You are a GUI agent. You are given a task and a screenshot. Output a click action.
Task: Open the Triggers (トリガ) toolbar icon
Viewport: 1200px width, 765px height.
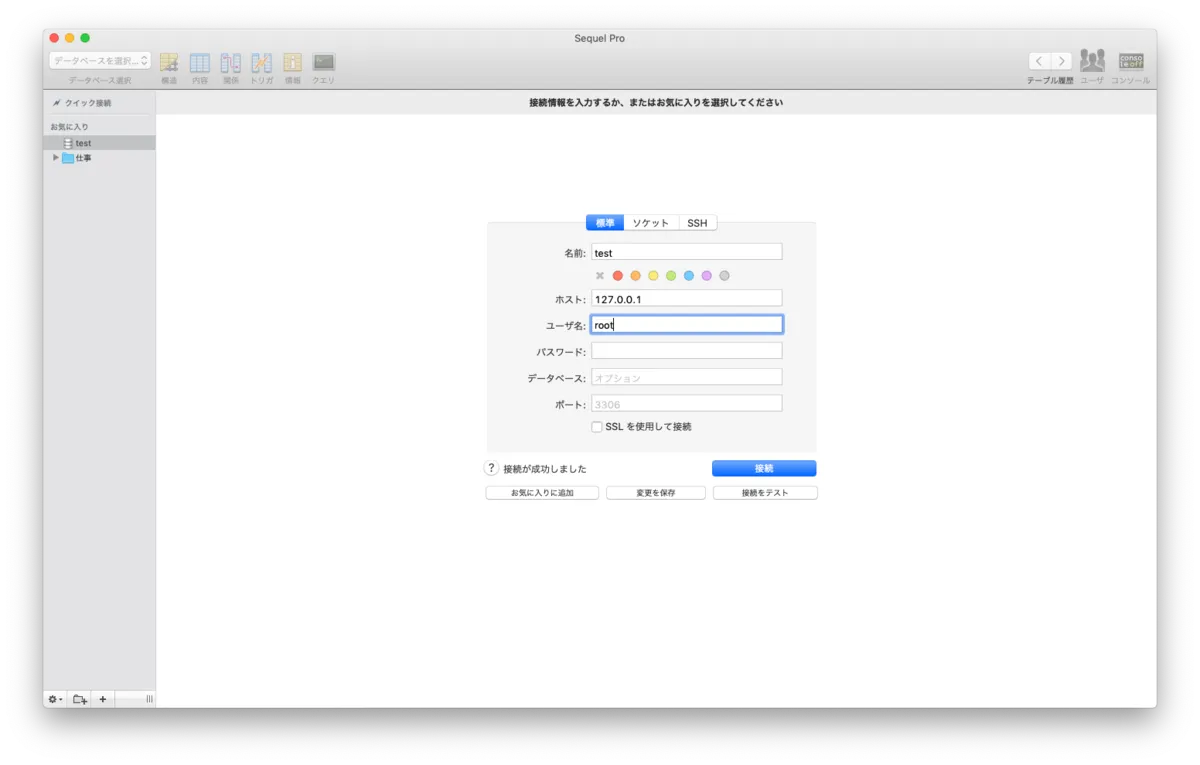[262, 62]
